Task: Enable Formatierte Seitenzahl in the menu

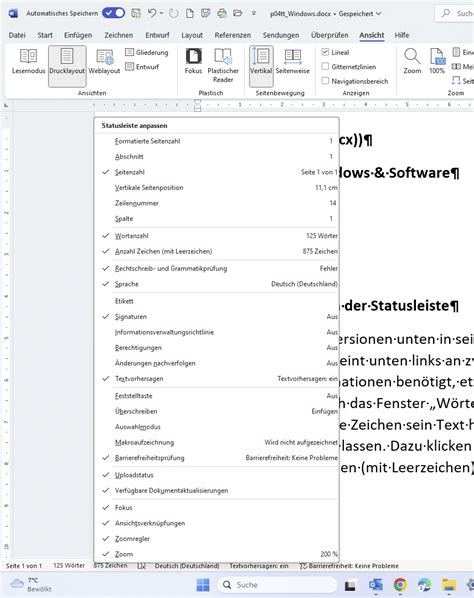Action: 216,141
